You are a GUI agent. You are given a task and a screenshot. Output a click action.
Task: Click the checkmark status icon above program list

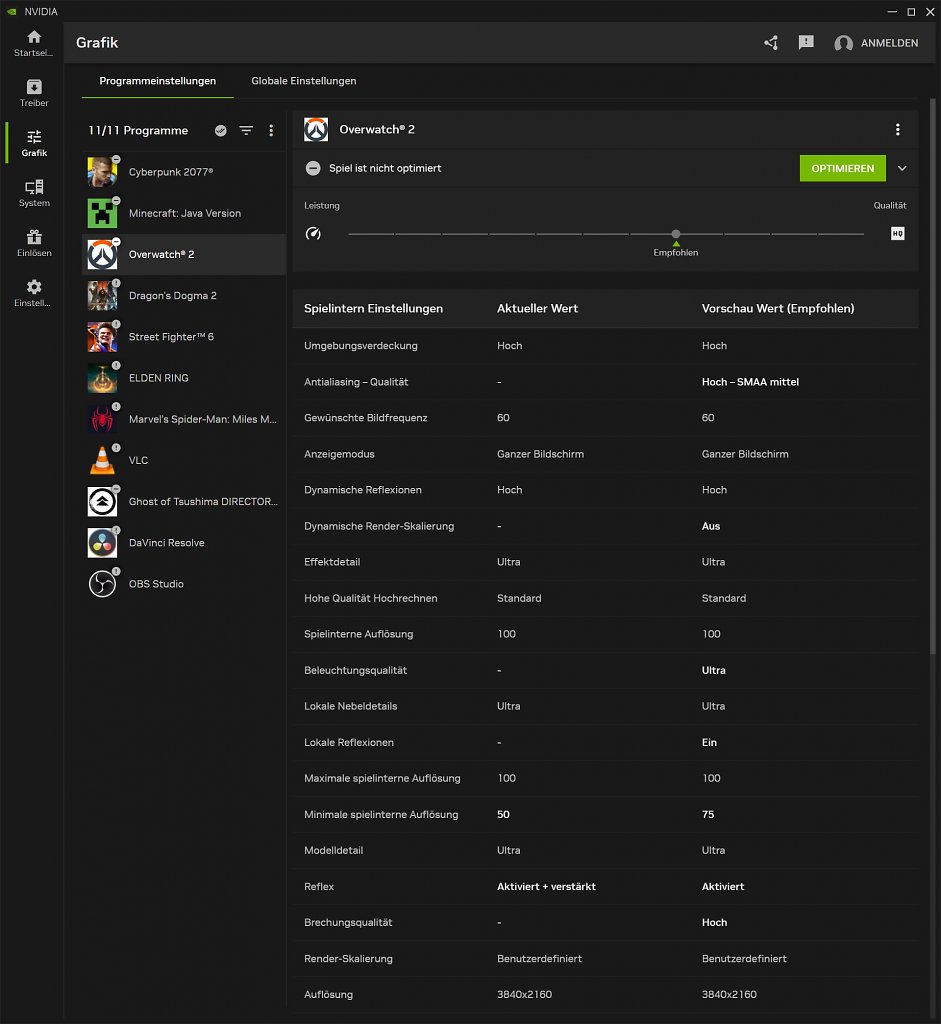pyautogui.click(x=221, y=131)
